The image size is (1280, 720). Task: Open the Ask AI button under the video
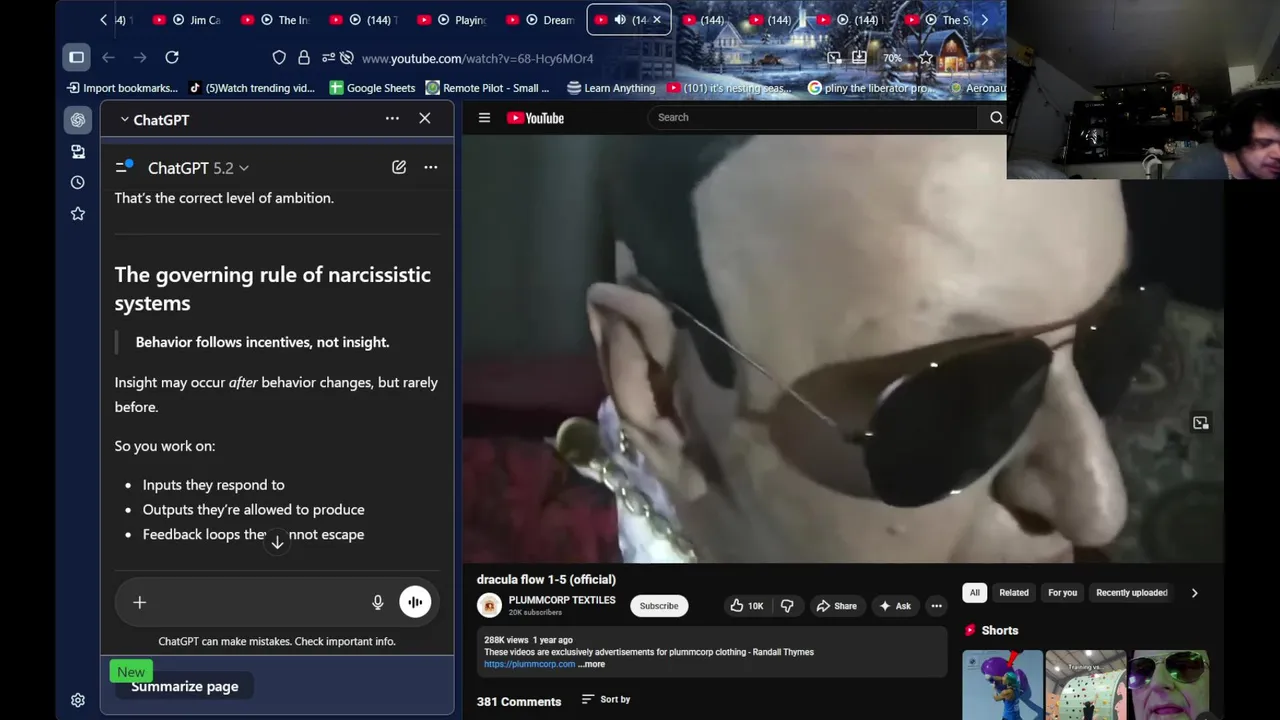coord(895,606)
